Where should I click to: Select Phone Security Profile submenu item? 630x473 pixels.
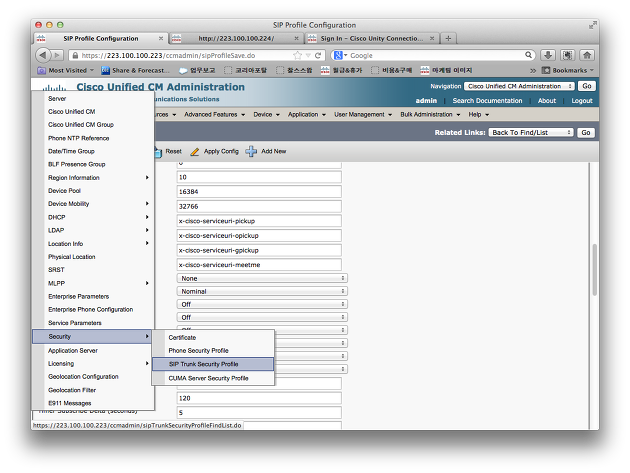(x=213, y=350)
